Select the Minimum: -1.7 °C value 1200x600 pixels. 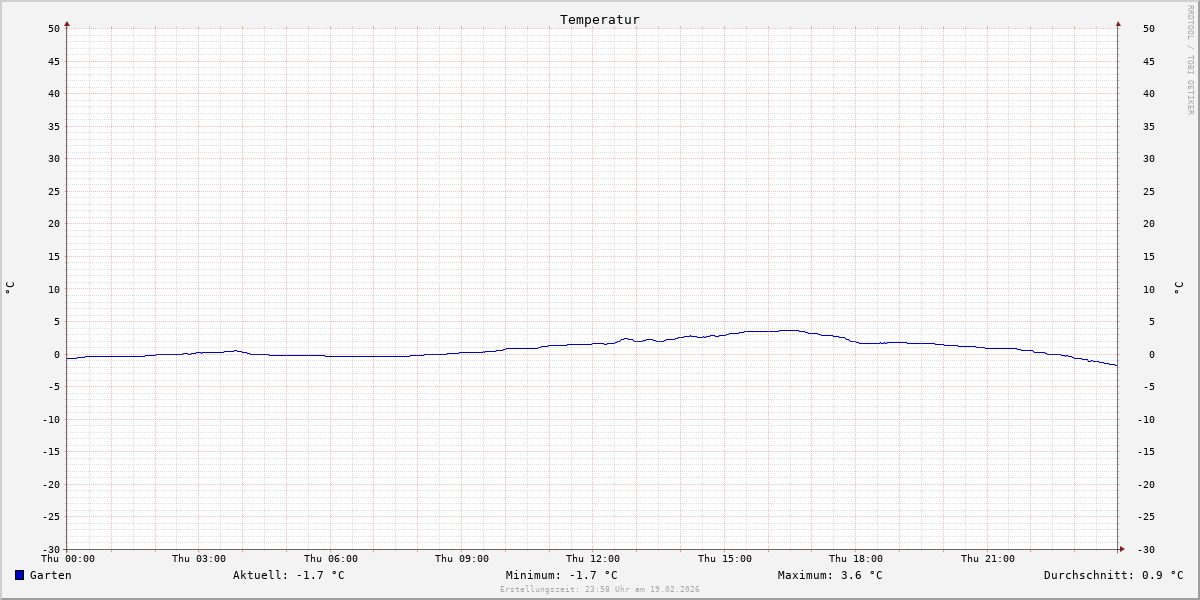tap(561, 575)
